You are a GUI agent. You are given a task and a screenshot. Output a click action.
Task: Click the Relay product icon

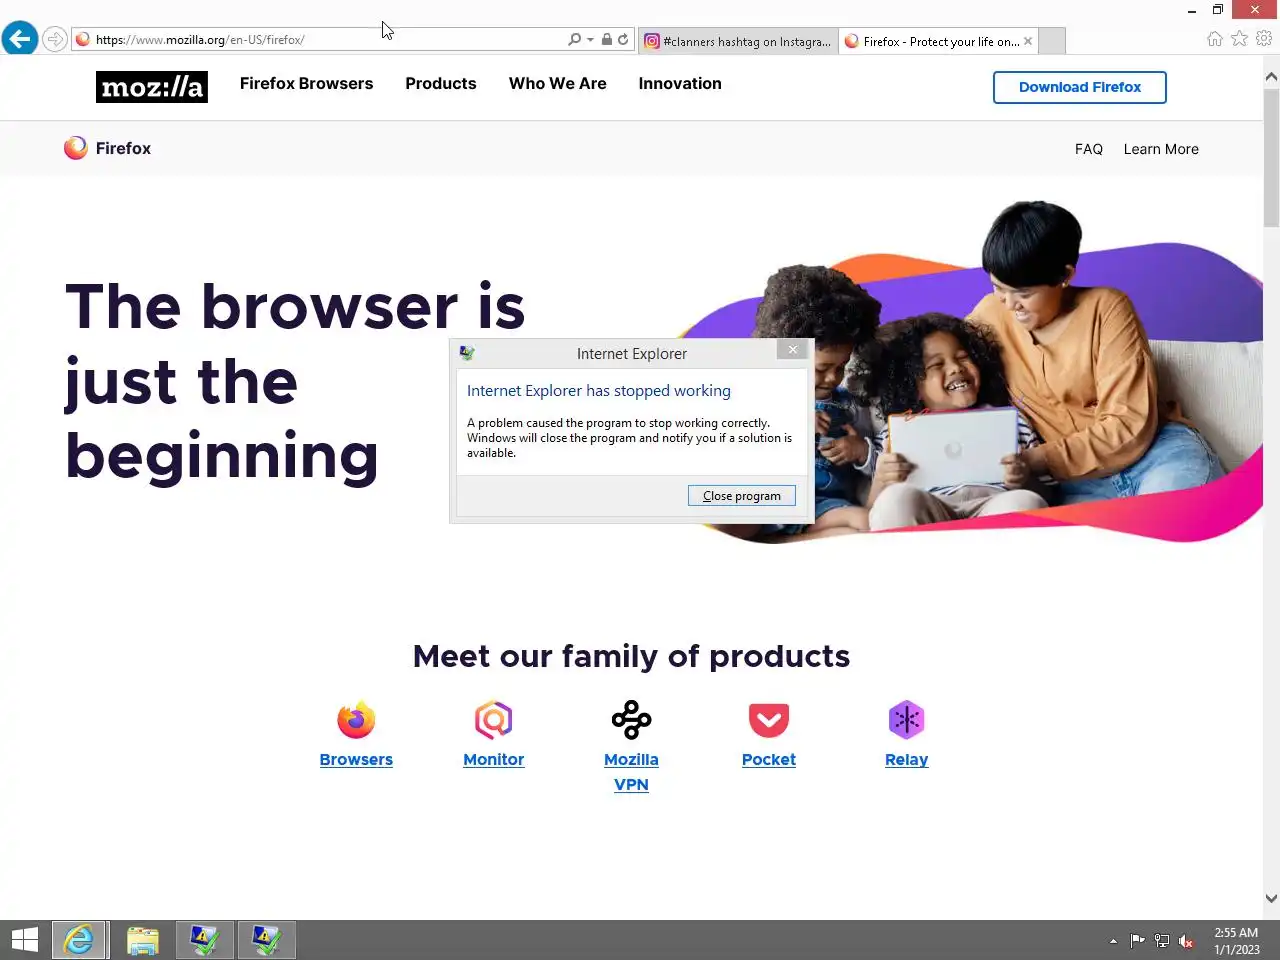pyautogui.click(x=907, y=720)
